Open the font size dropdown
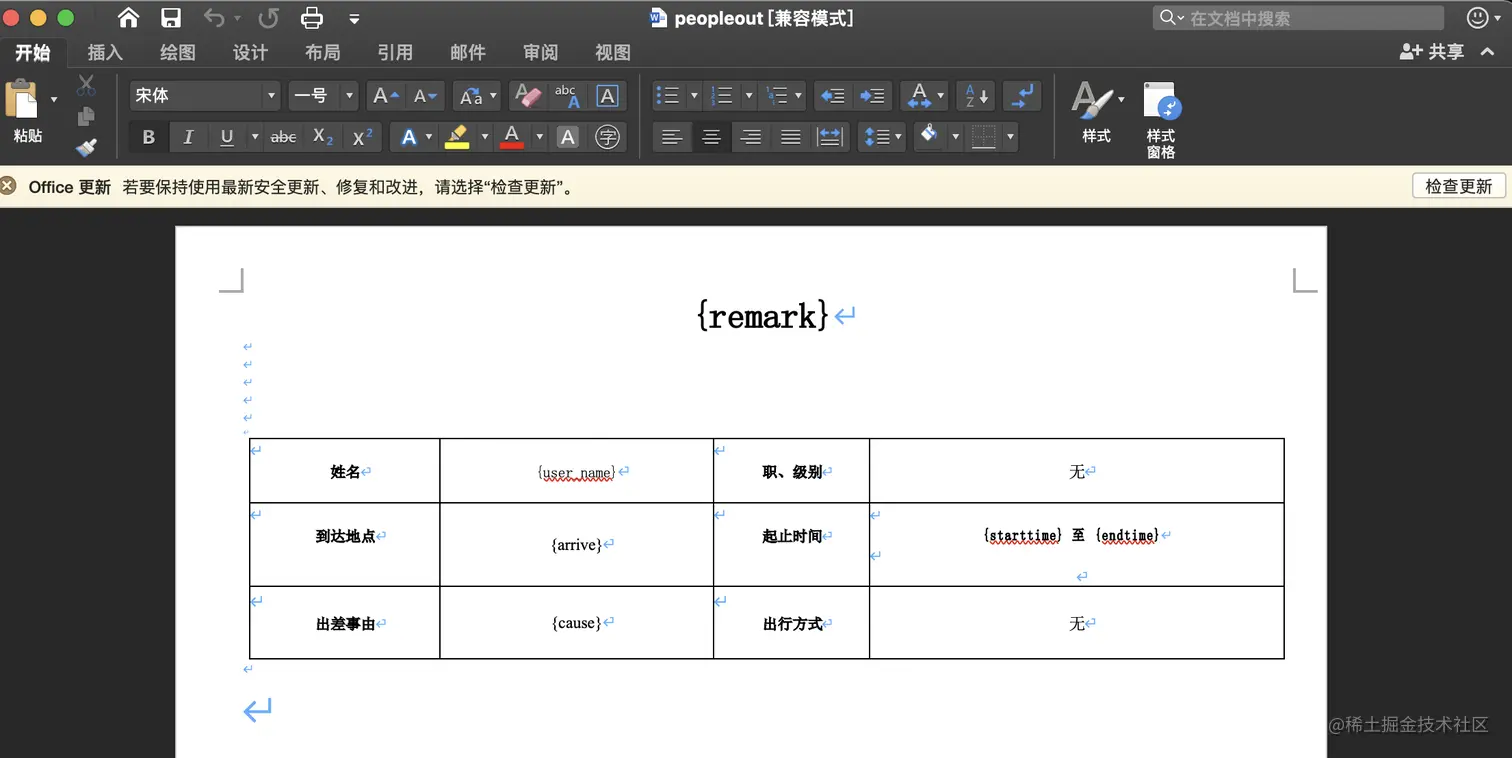 349,96
